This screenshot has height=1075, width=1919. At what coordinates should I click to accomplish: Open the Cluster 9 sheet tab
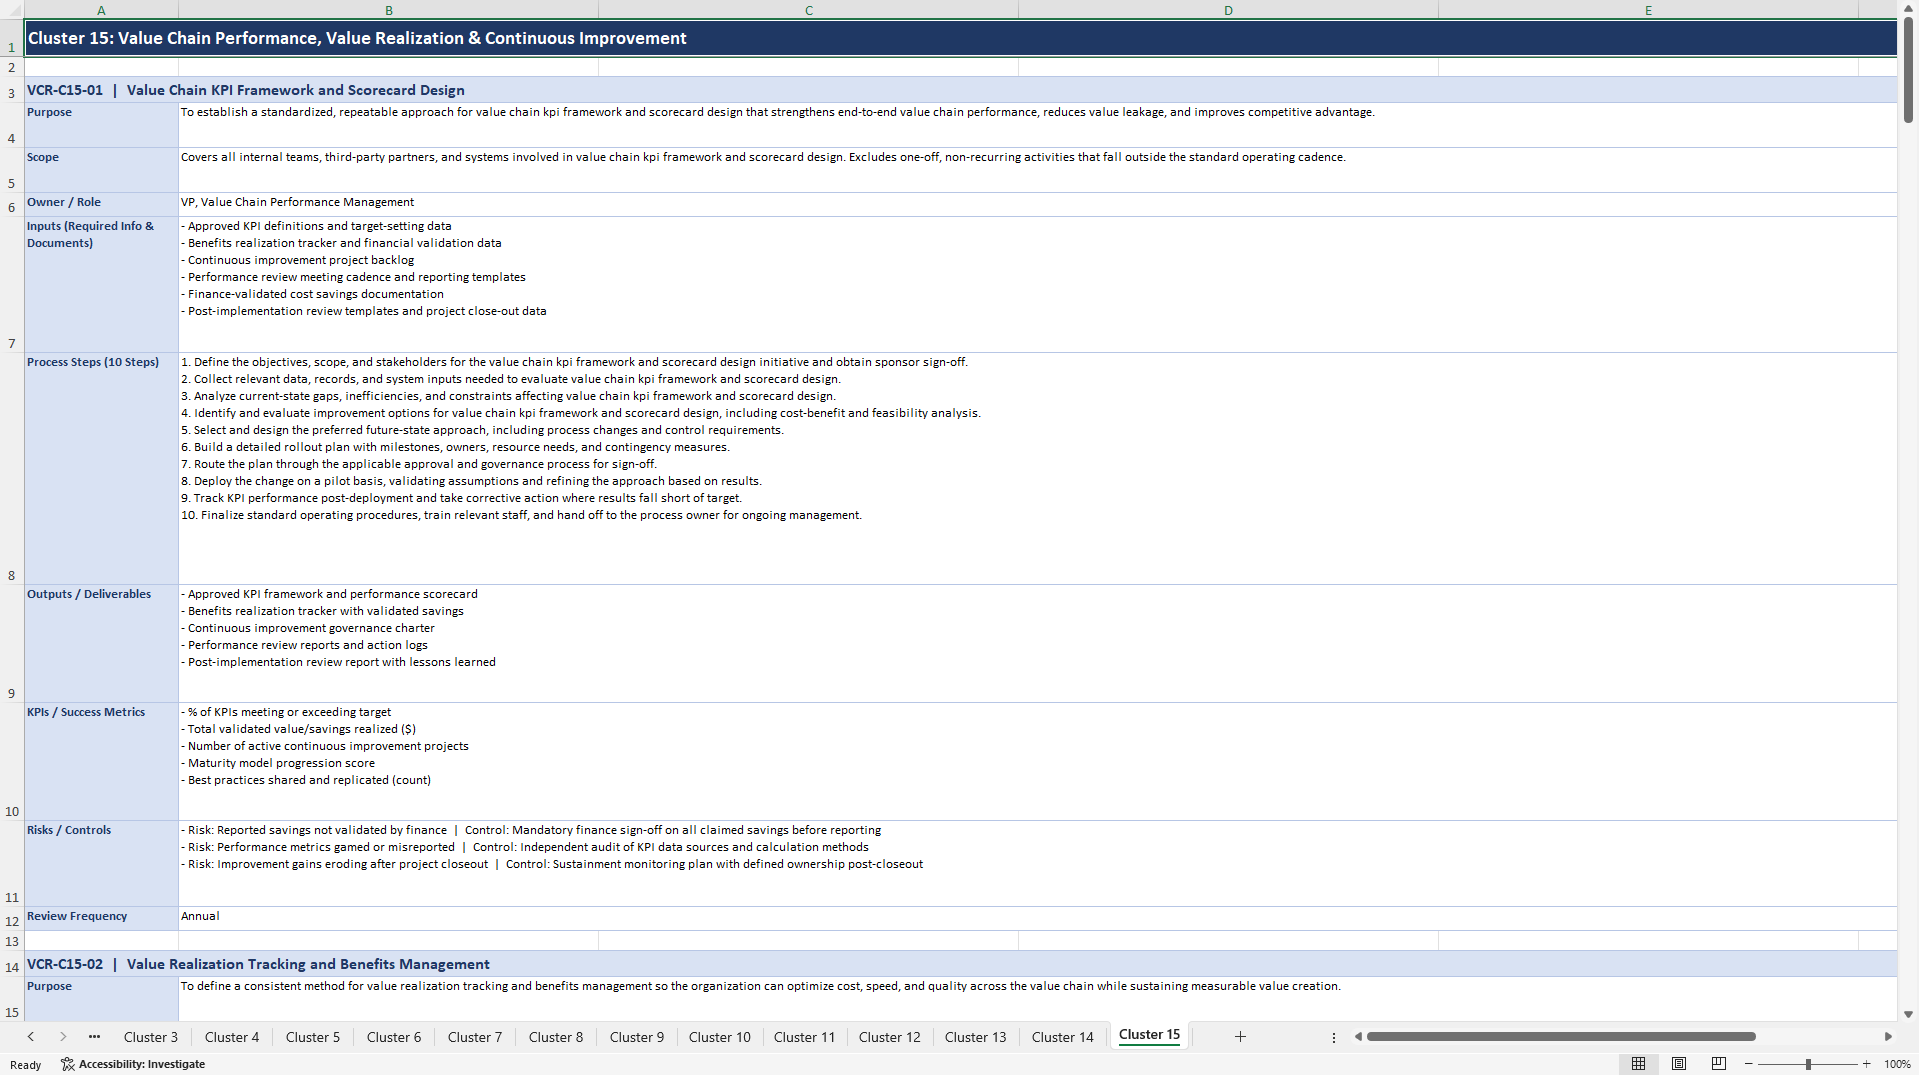click(x=637, y=1037)
